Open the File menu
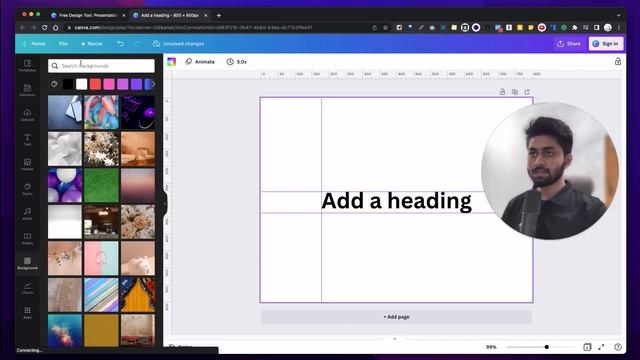640x360 pixels. click(63, 43)
